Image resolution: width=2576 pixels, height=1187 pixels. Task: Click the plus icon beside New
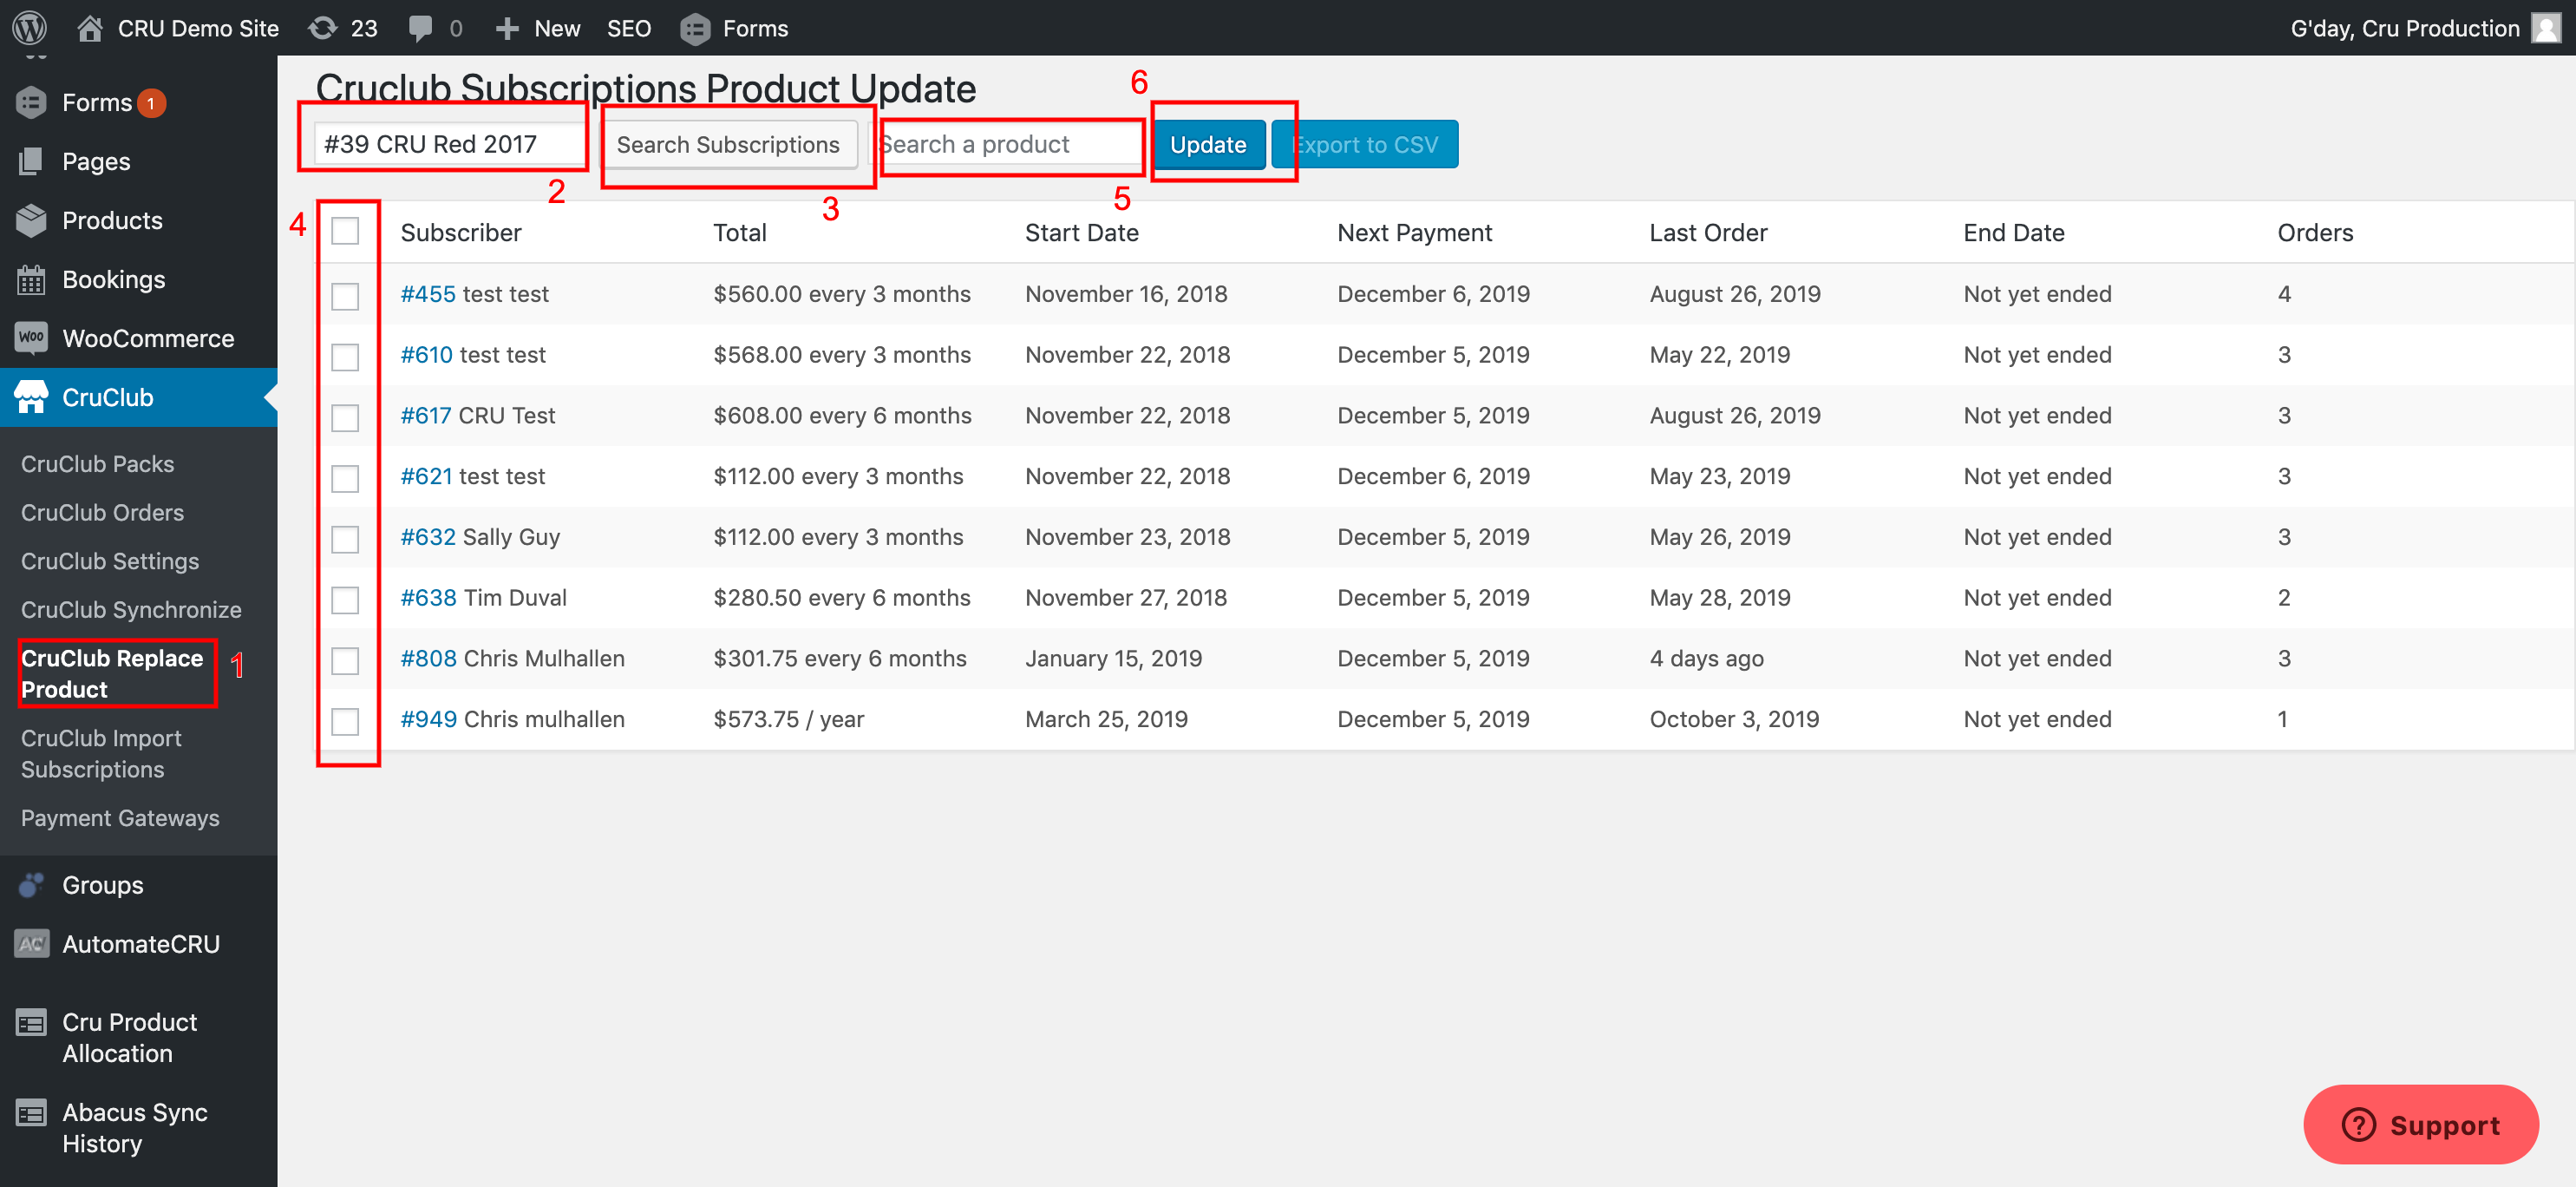click(507, 29)
